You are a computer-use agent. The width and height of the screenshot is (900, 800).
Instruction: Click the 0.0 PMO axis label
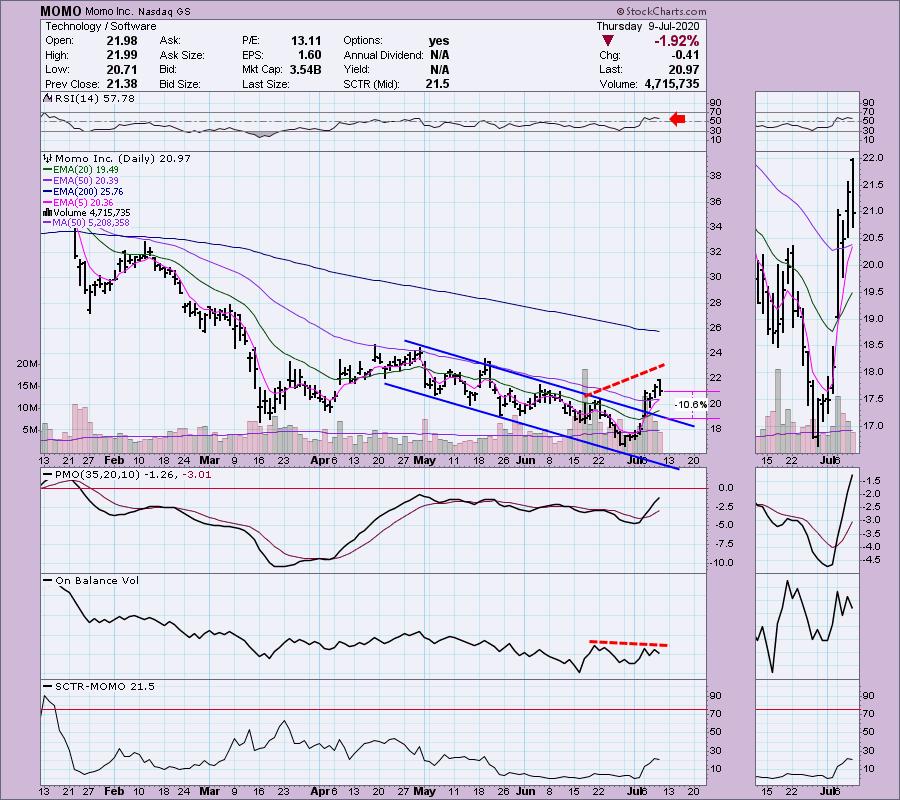(x=726, y=488)
